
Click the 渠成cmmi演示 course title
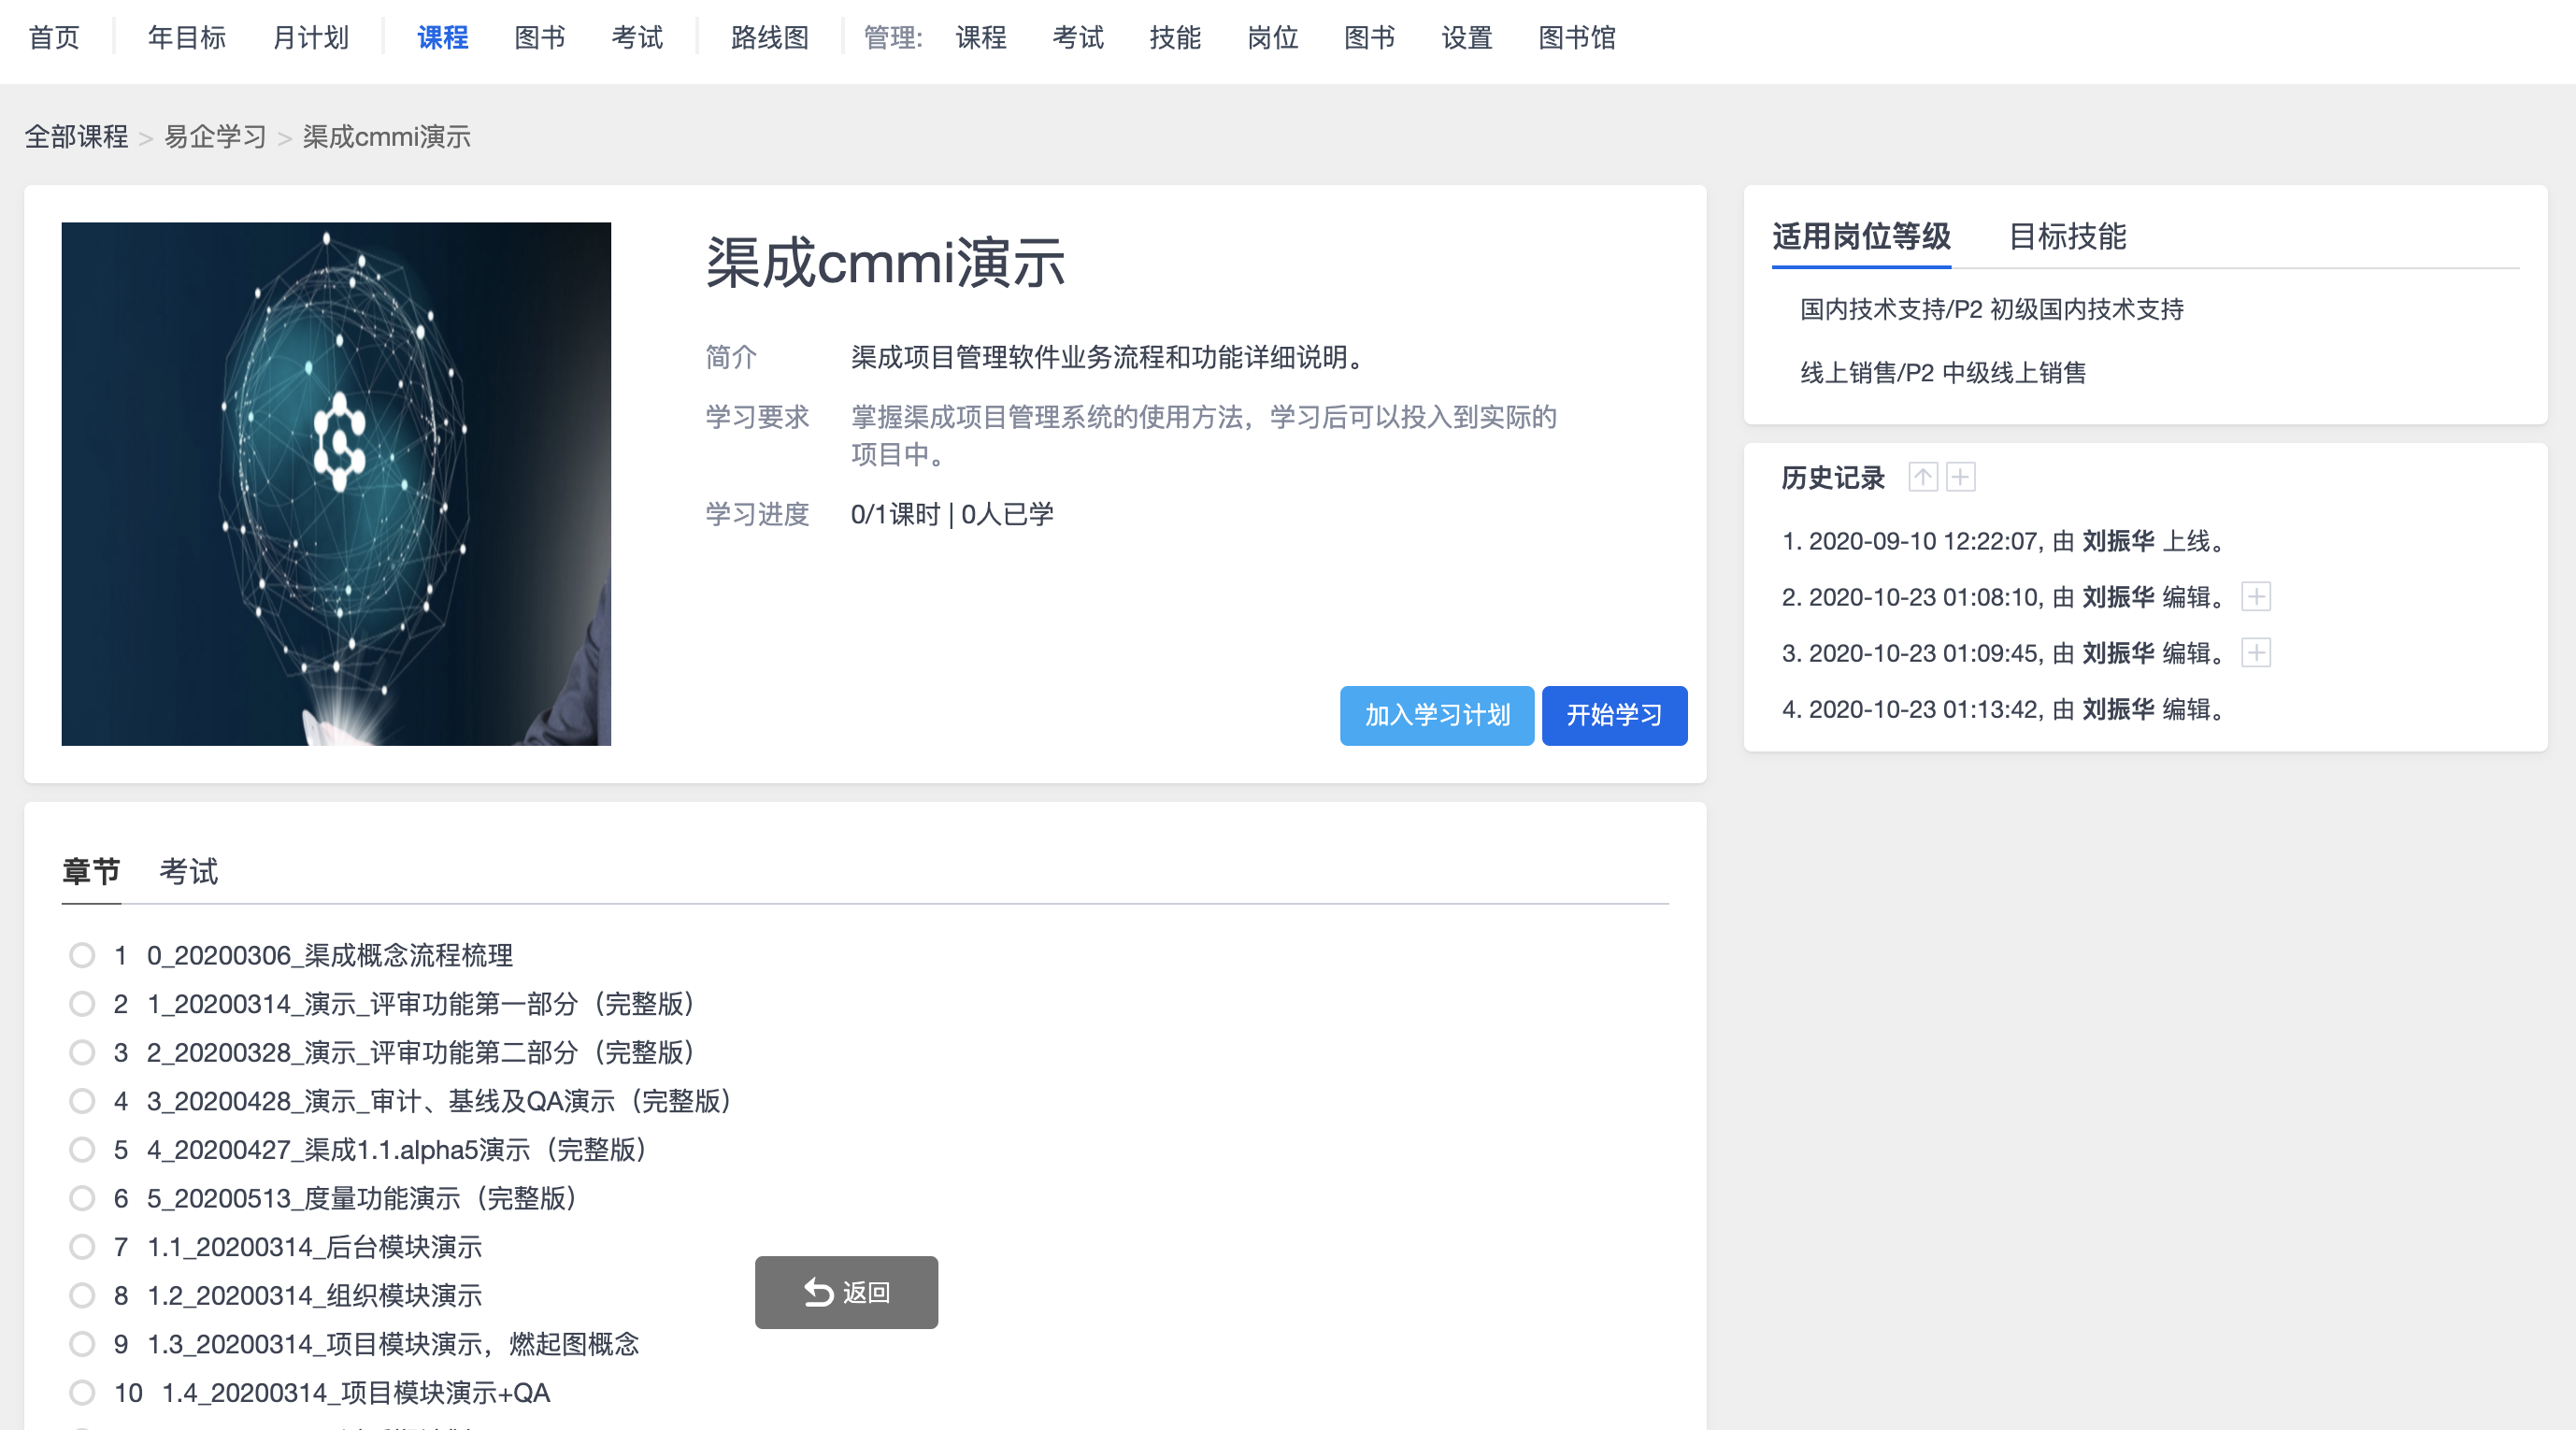[885, 264]
